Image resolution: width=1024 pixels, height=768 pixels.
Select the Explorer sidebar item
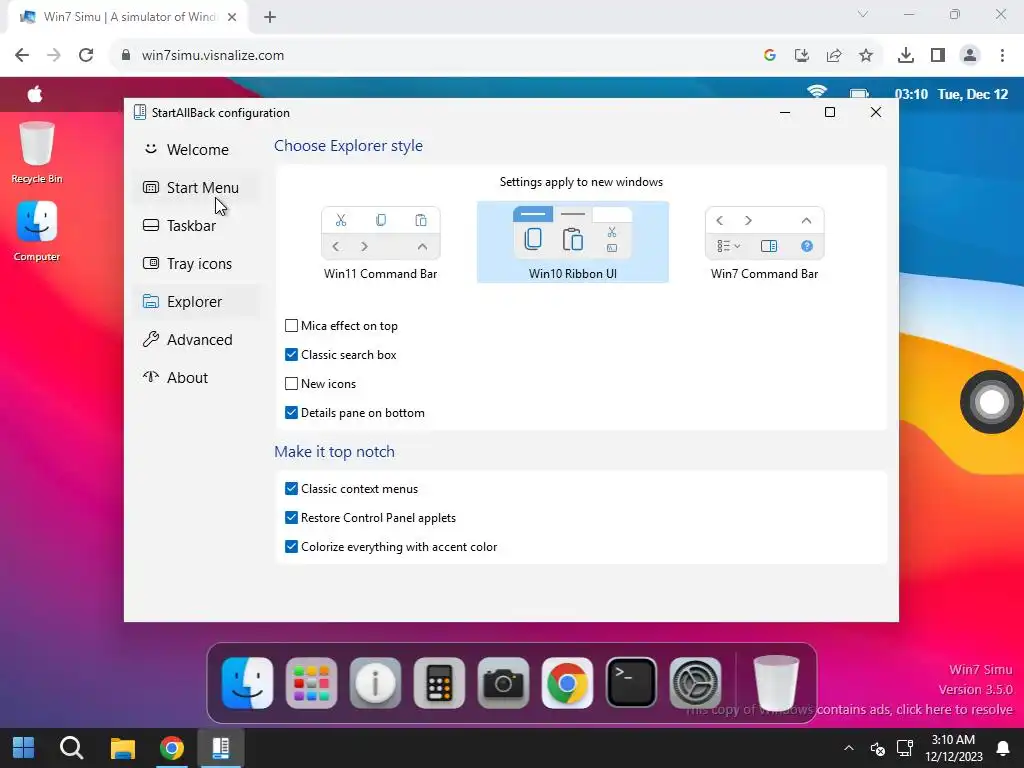pos(196,302)
